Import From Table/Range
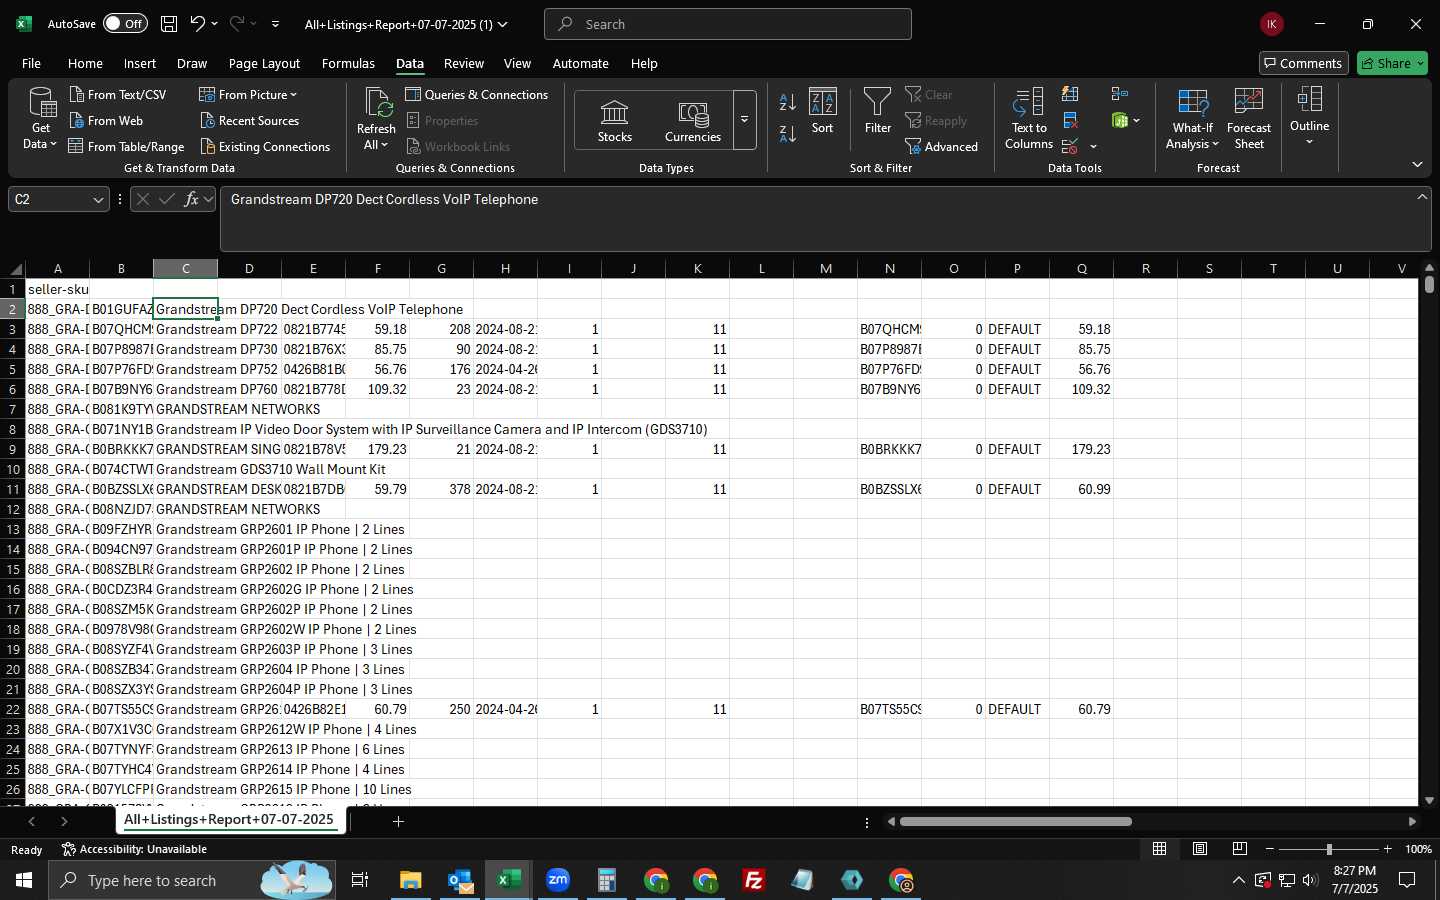 (x=126, y=146)
